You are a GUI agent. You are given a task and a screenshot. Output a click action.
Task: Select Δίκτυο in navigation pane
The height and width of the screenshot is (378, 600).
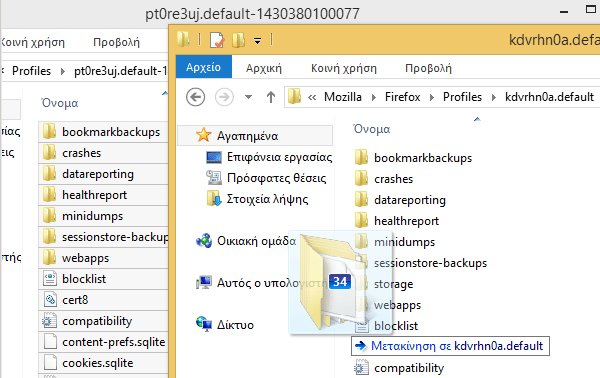[235, 325]
